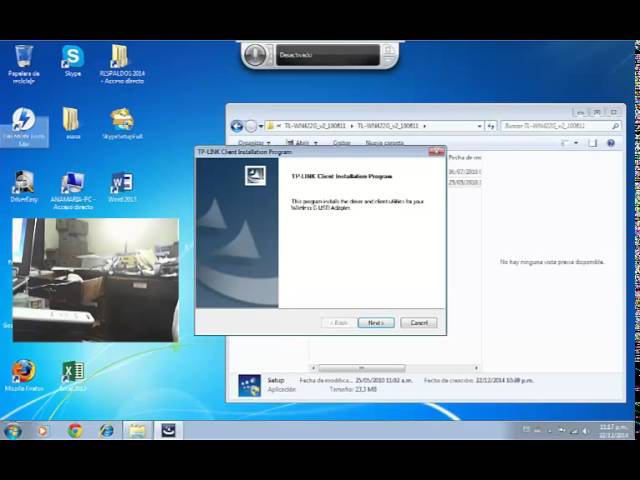Open Windows Media Player from taskbar
The width and height of the screenshot is (640, 480).
[x=42, y=431]
